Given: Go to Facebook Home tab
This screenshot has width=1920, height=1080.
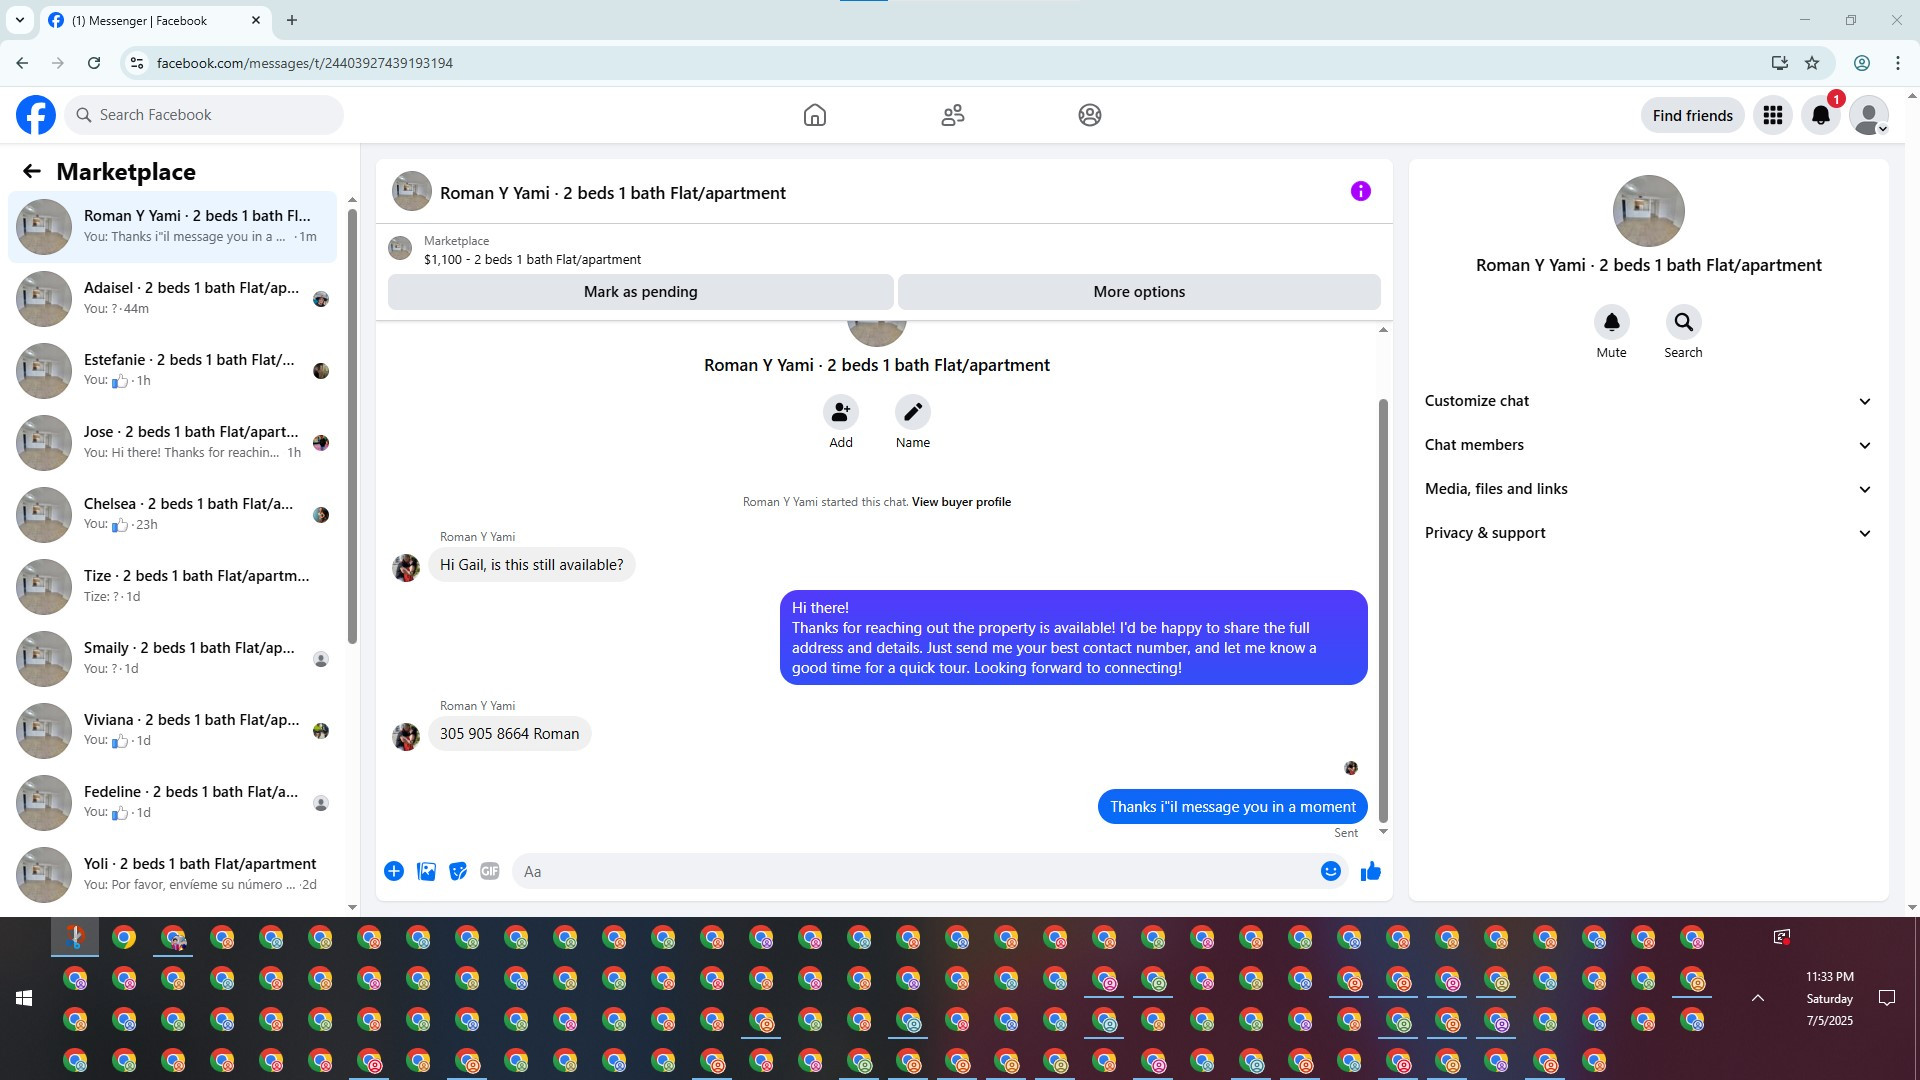Looking at the screenshot, I should pyautogui.click(x=814, y=115).
